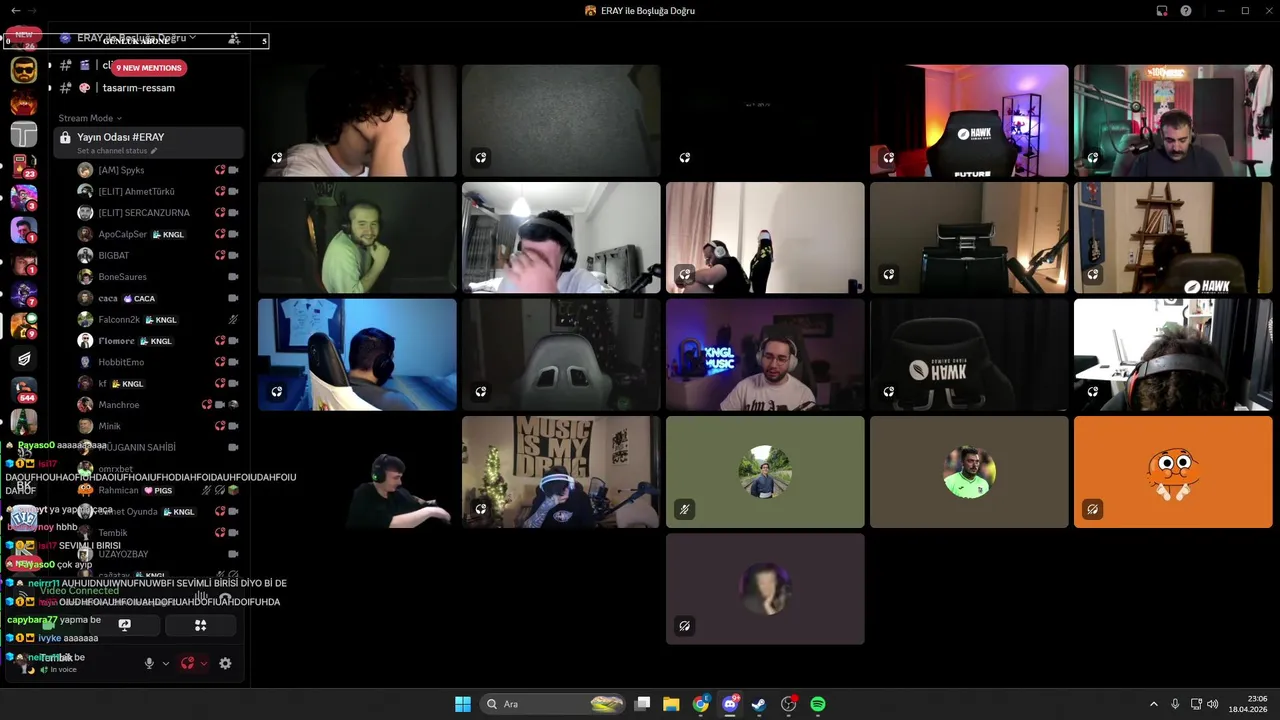Screen dimensions: 1280x720
Task: Expand deafen output options arrow
Action: tap(204, 663)
